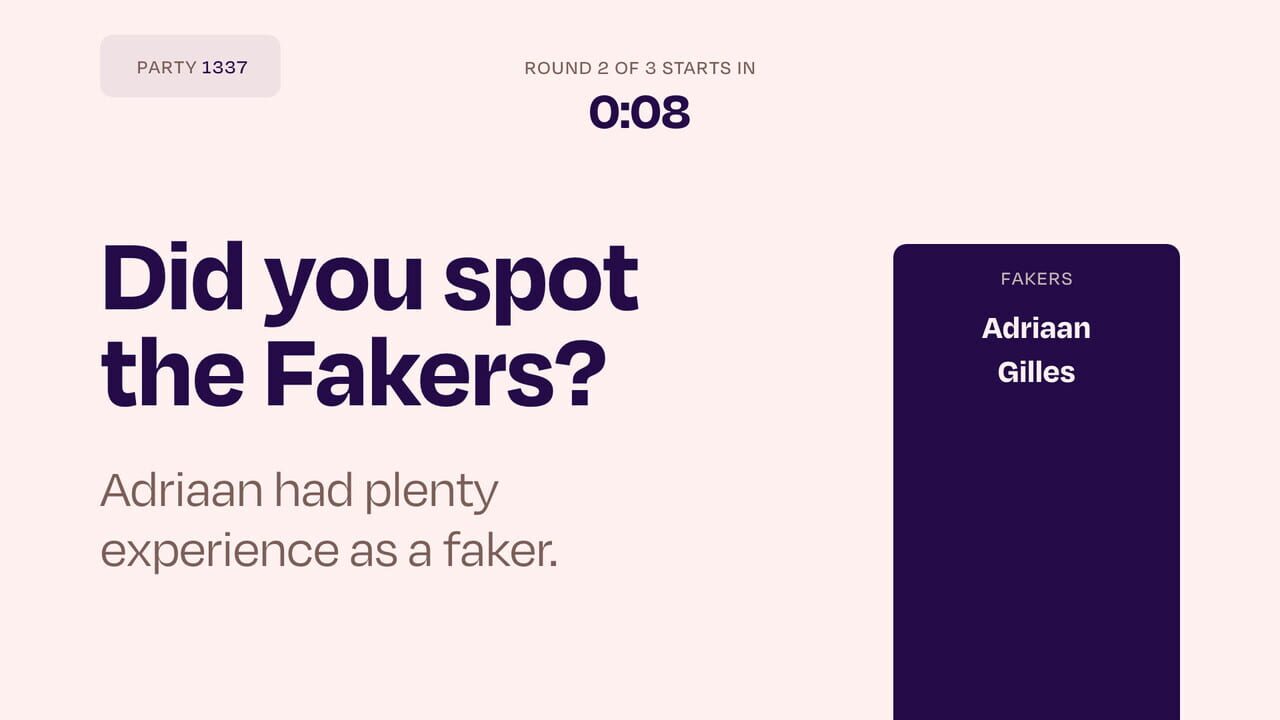
Task: Click the words 'STARTS IN' above timer
Action: point(708,68)
